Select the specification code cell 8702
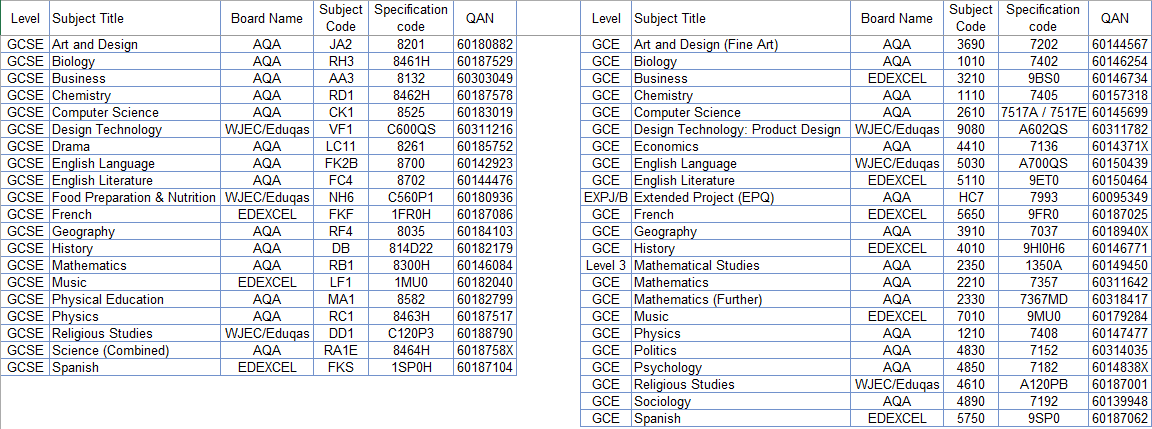 point(411,181)
